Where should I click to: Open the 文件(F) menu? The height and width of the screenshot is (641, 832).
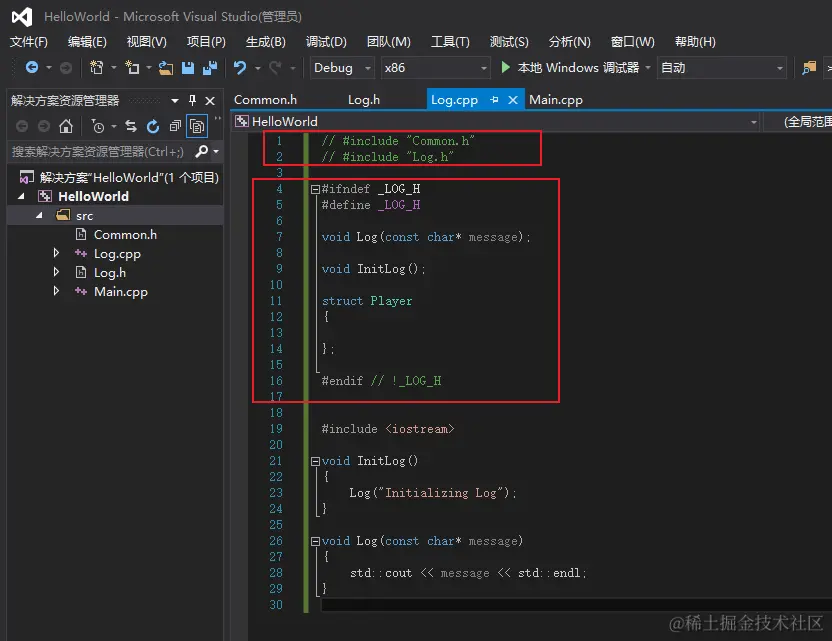tap(29, 42)
